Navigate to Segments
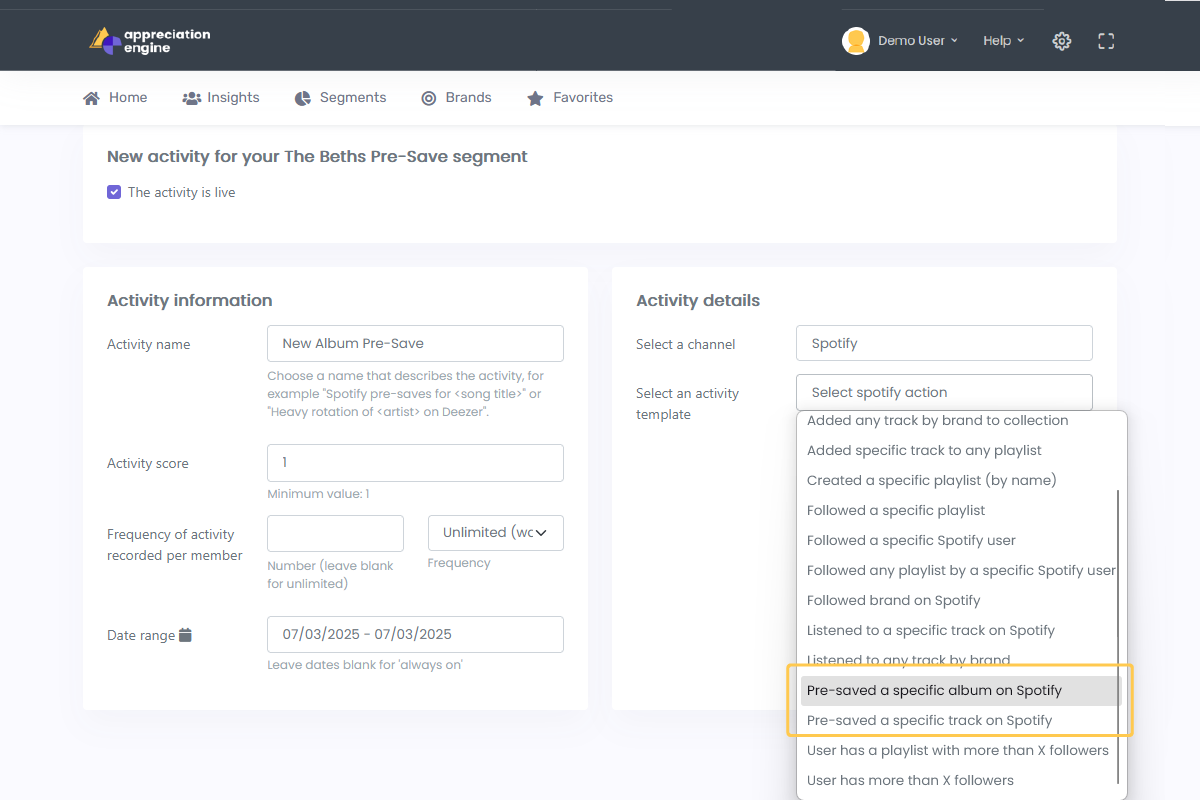 (x=341, y=98)
